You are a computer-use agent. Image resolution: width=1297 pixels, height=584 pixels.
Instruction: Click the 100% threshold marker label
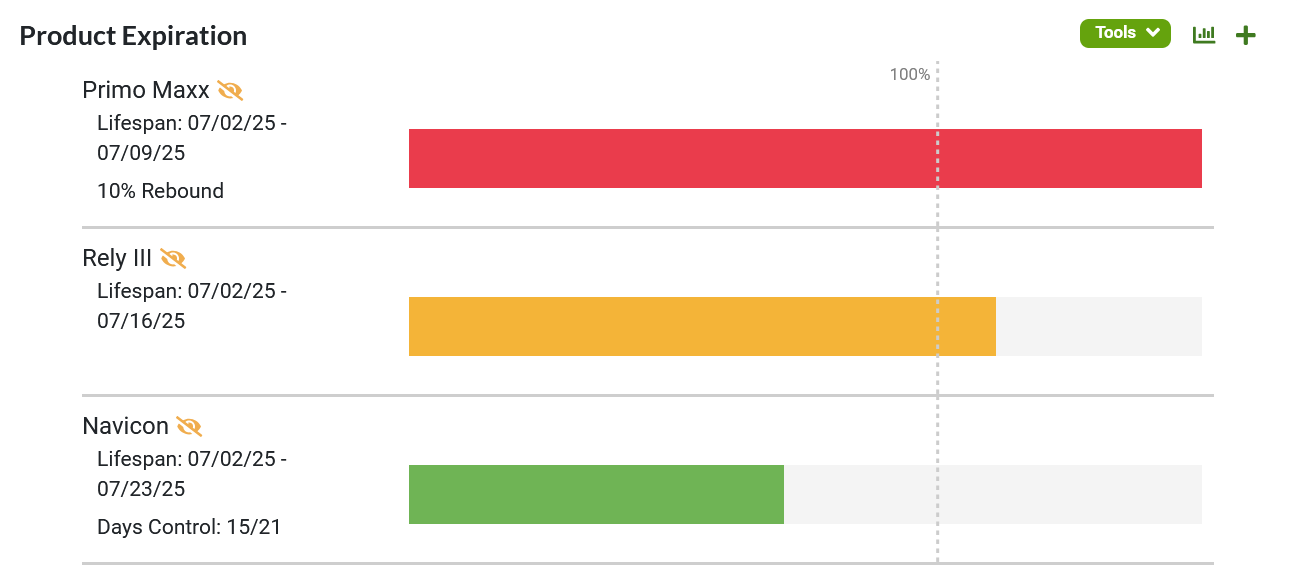(909, 74)
